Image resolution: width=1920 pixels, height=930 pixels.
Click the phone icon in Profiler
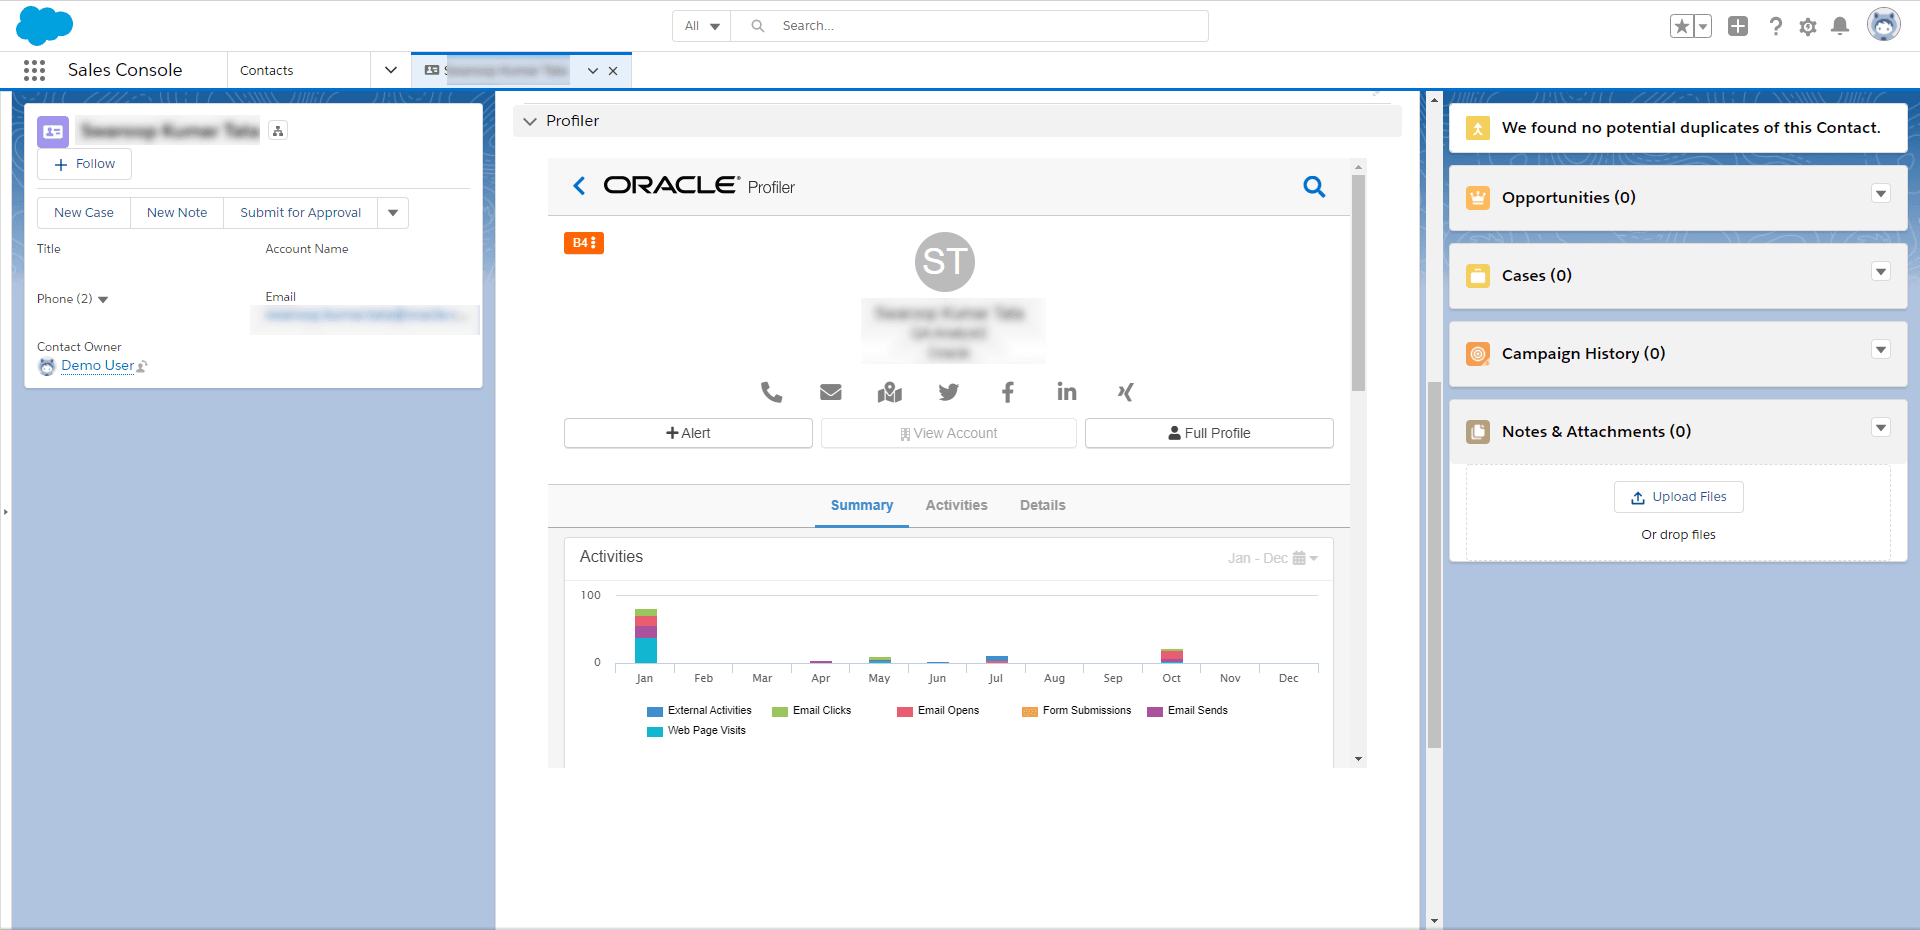pos(771,392)
